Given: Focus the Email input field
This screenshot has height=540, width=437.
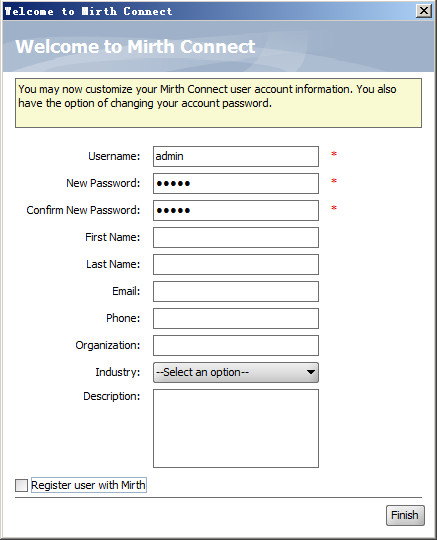Looking at the screenshot, I should coord(236,291).
